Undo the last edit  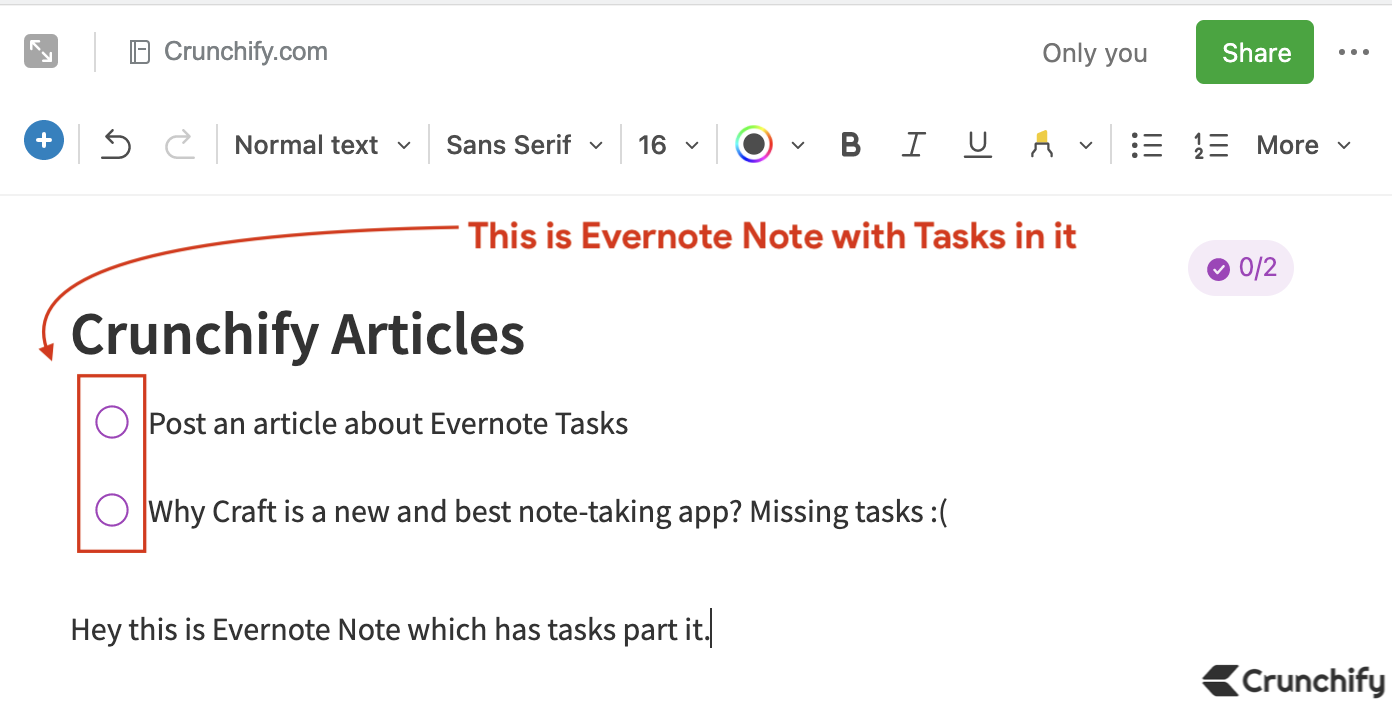tap(117, 145)
